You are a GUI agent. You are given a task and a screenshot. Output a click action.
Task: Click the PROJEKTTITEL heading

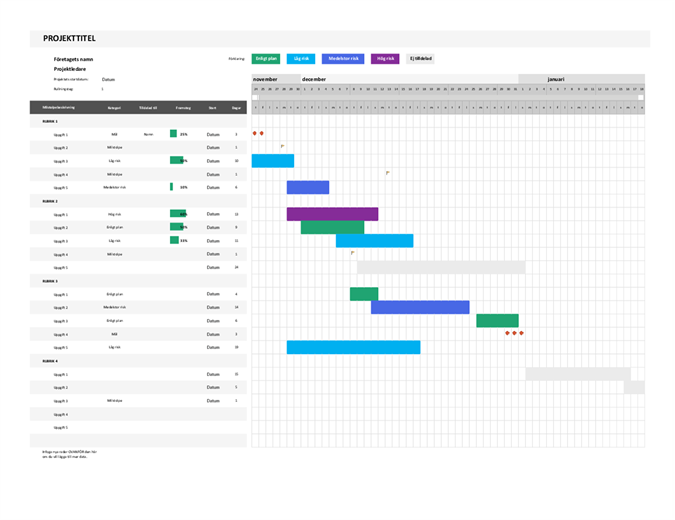[x=69, y=38]
